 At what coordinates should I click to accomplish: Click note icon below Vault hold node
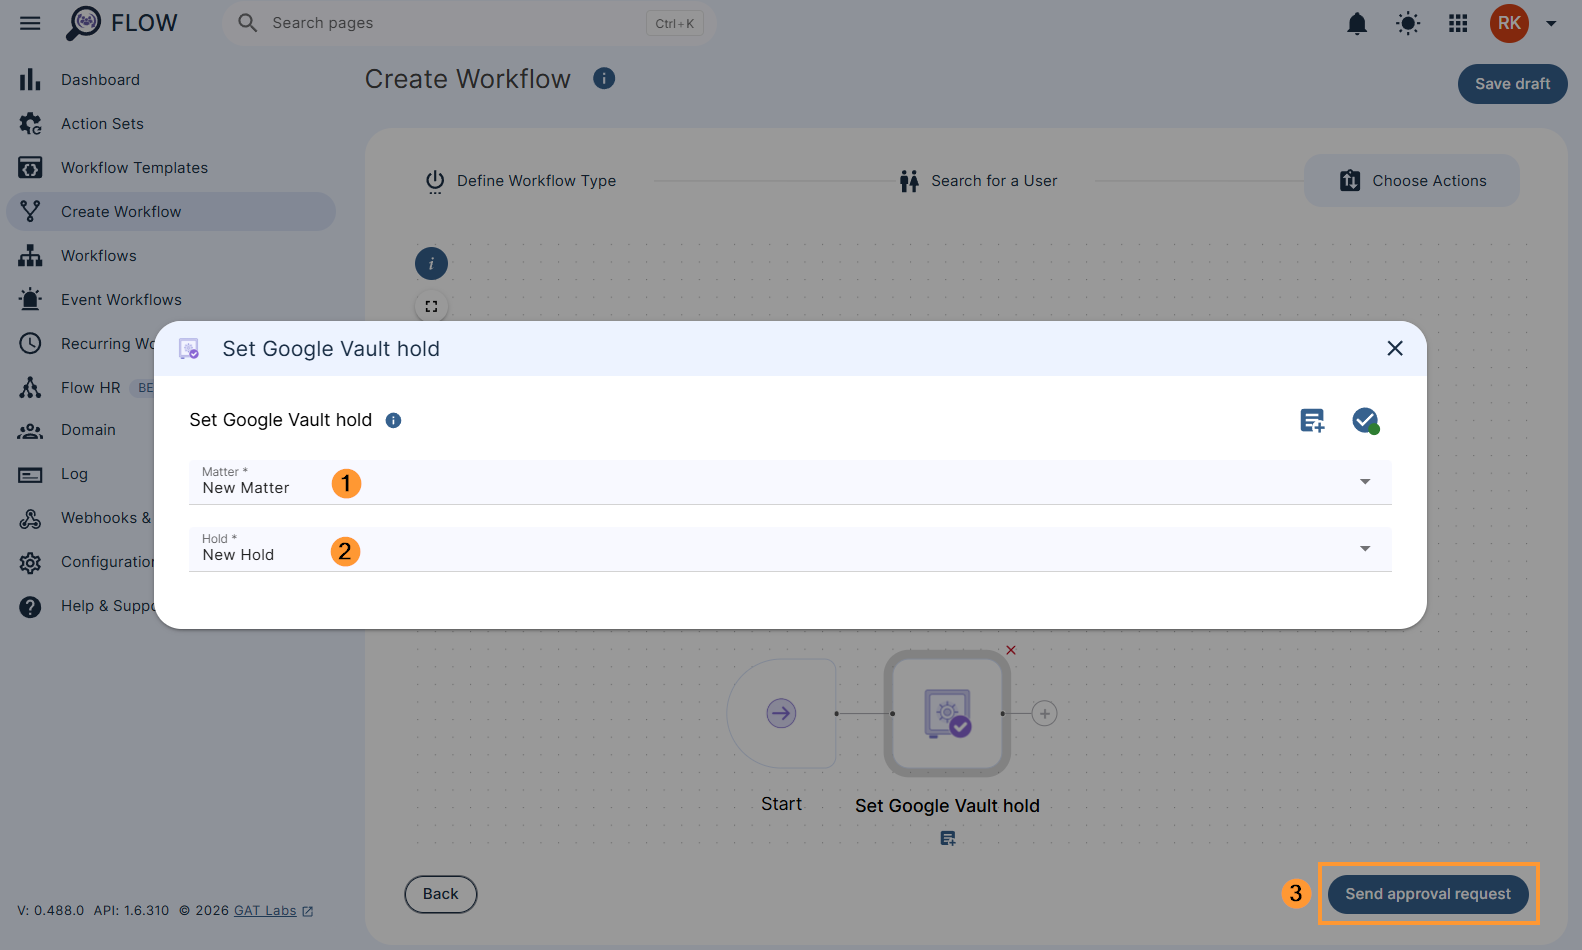[x=948, y=839]
